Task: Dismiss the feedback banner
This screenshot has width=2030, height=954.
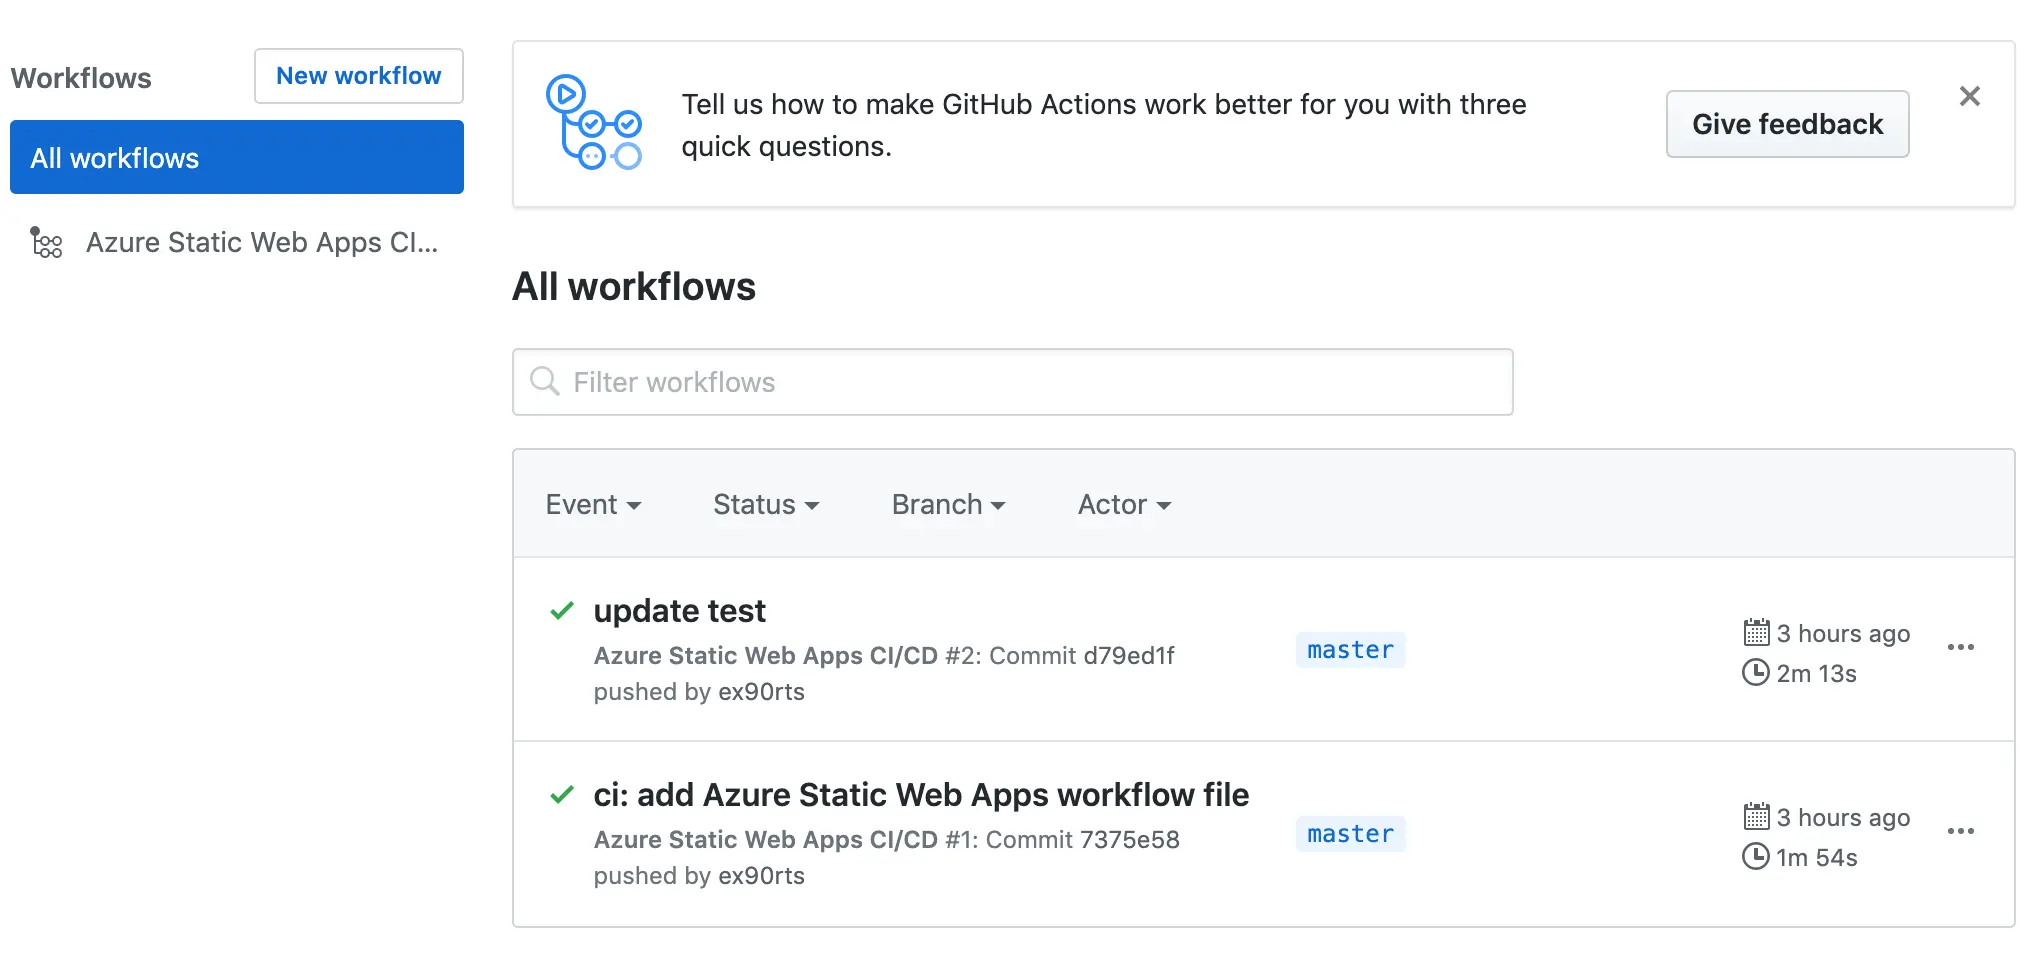Action: point(1969,96)
